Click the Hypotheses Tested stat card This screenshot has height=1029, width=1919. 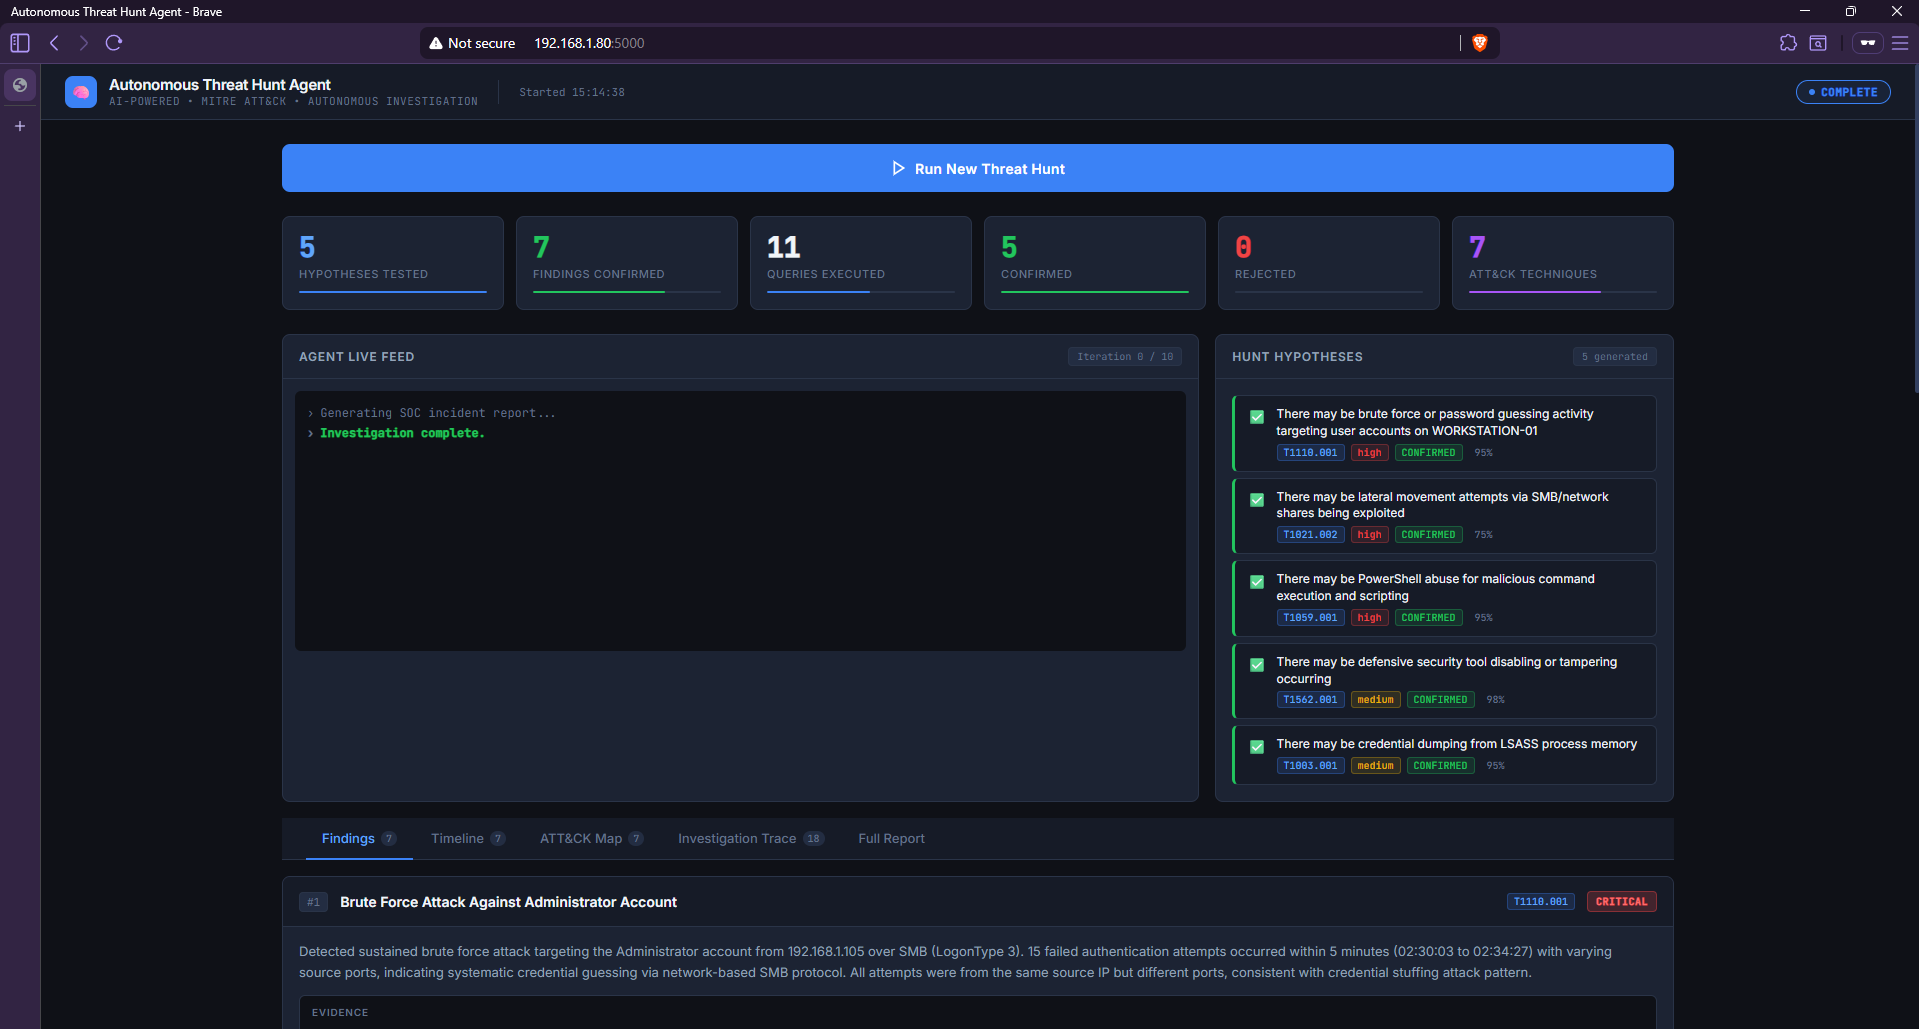coord(393,263)
